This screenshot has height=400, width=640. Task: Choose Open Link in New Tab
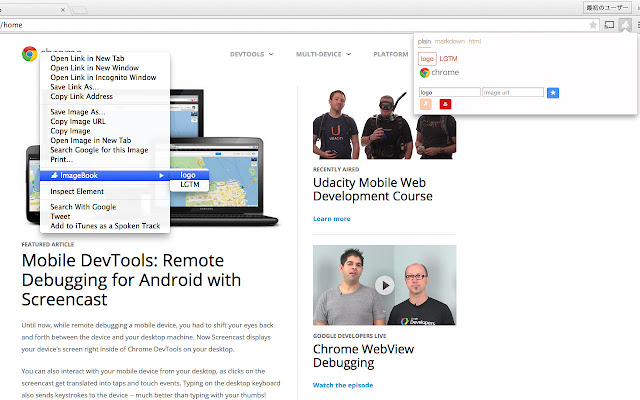[x=105, y=58]
